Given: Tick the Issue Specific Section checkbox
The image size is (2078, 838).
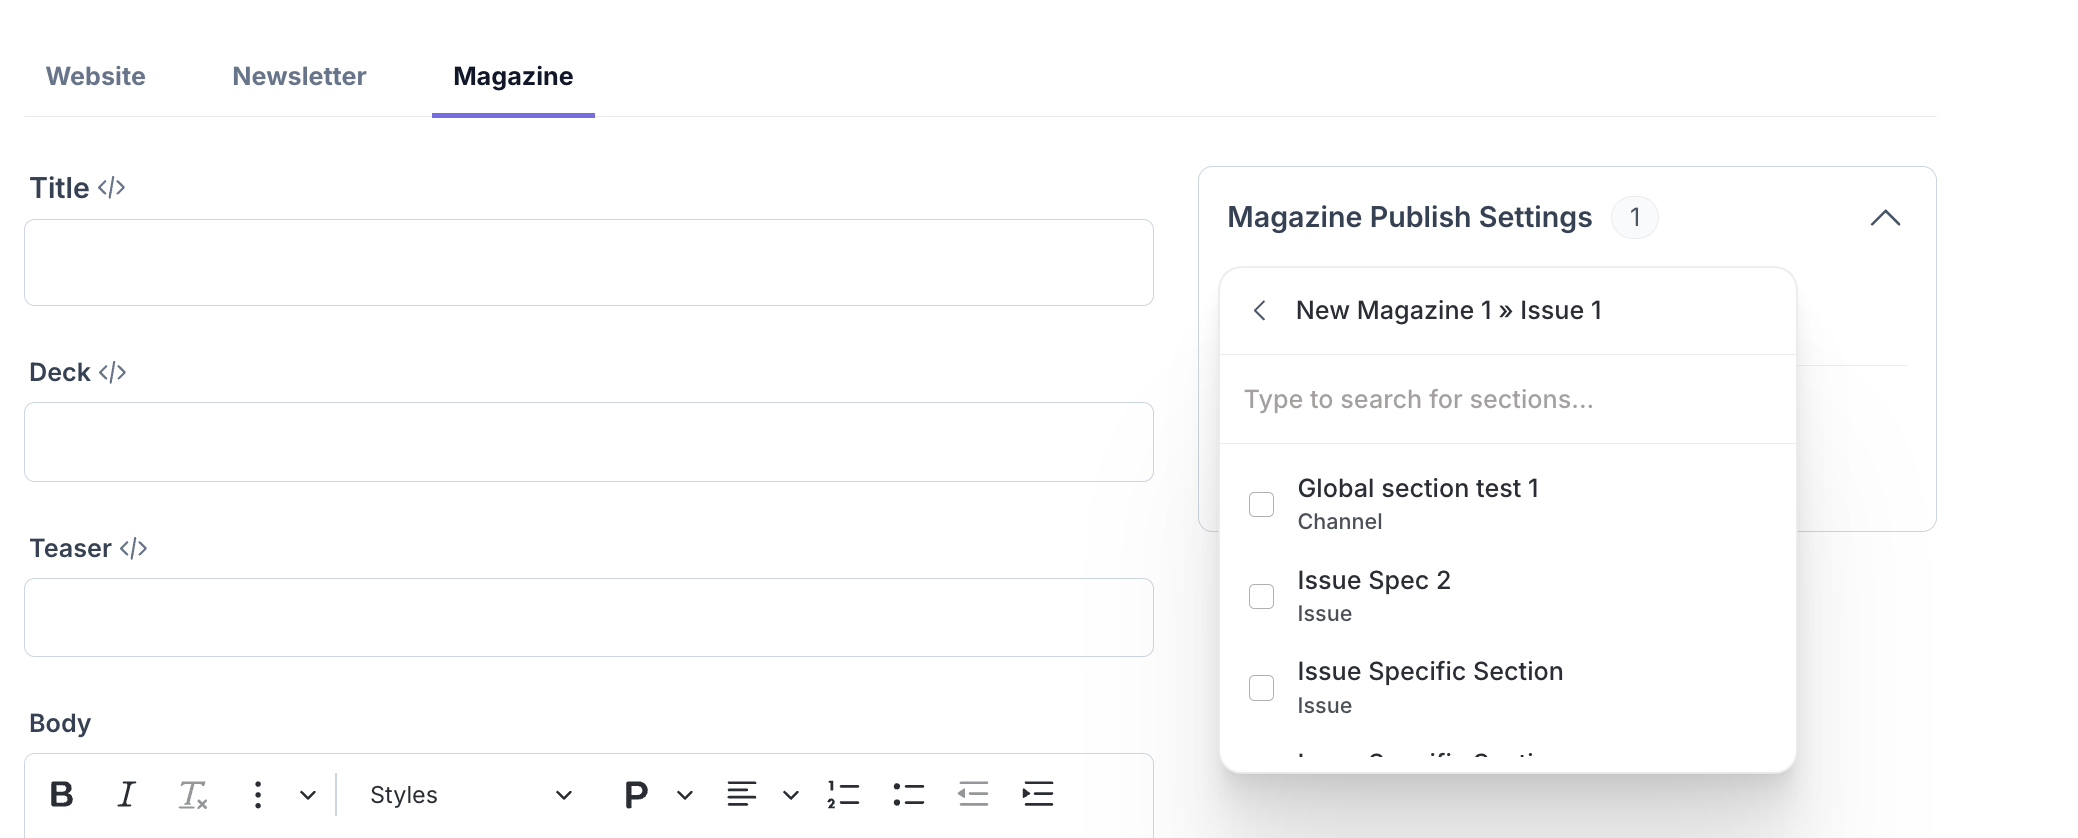Looking at the screenshot, I should [1262, 688].
